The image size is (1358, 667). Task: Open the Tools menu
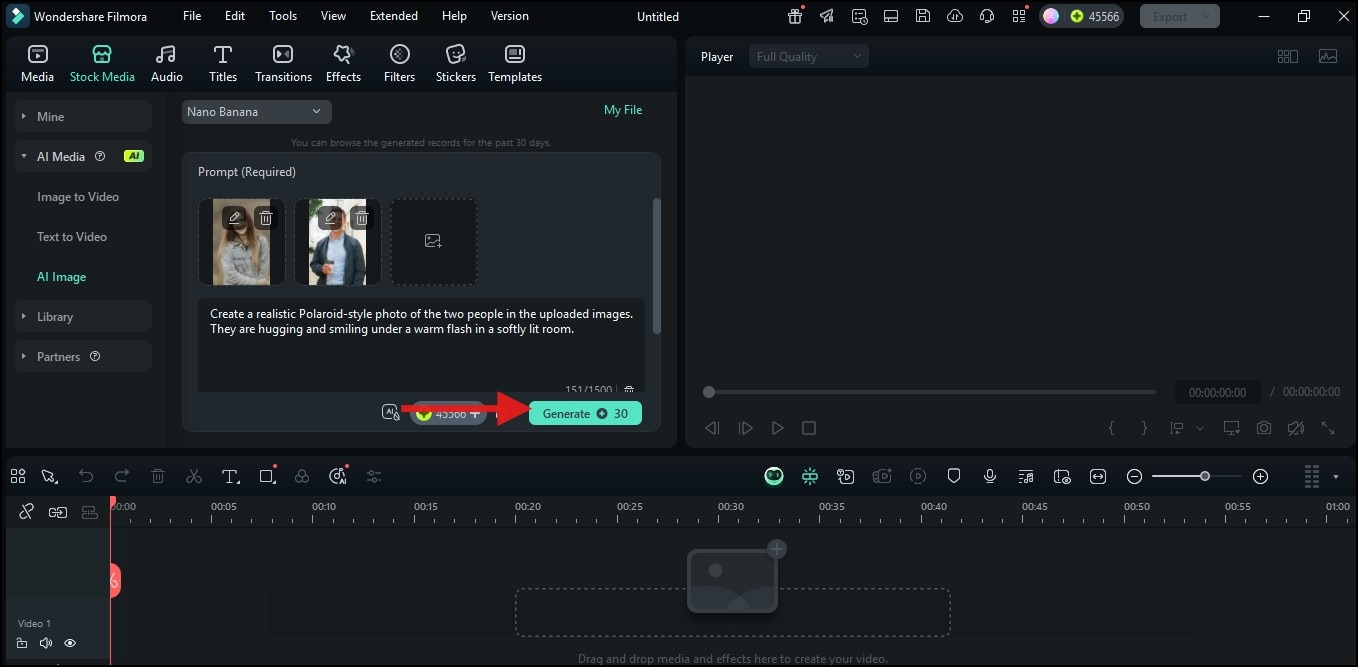coord(283,16)
